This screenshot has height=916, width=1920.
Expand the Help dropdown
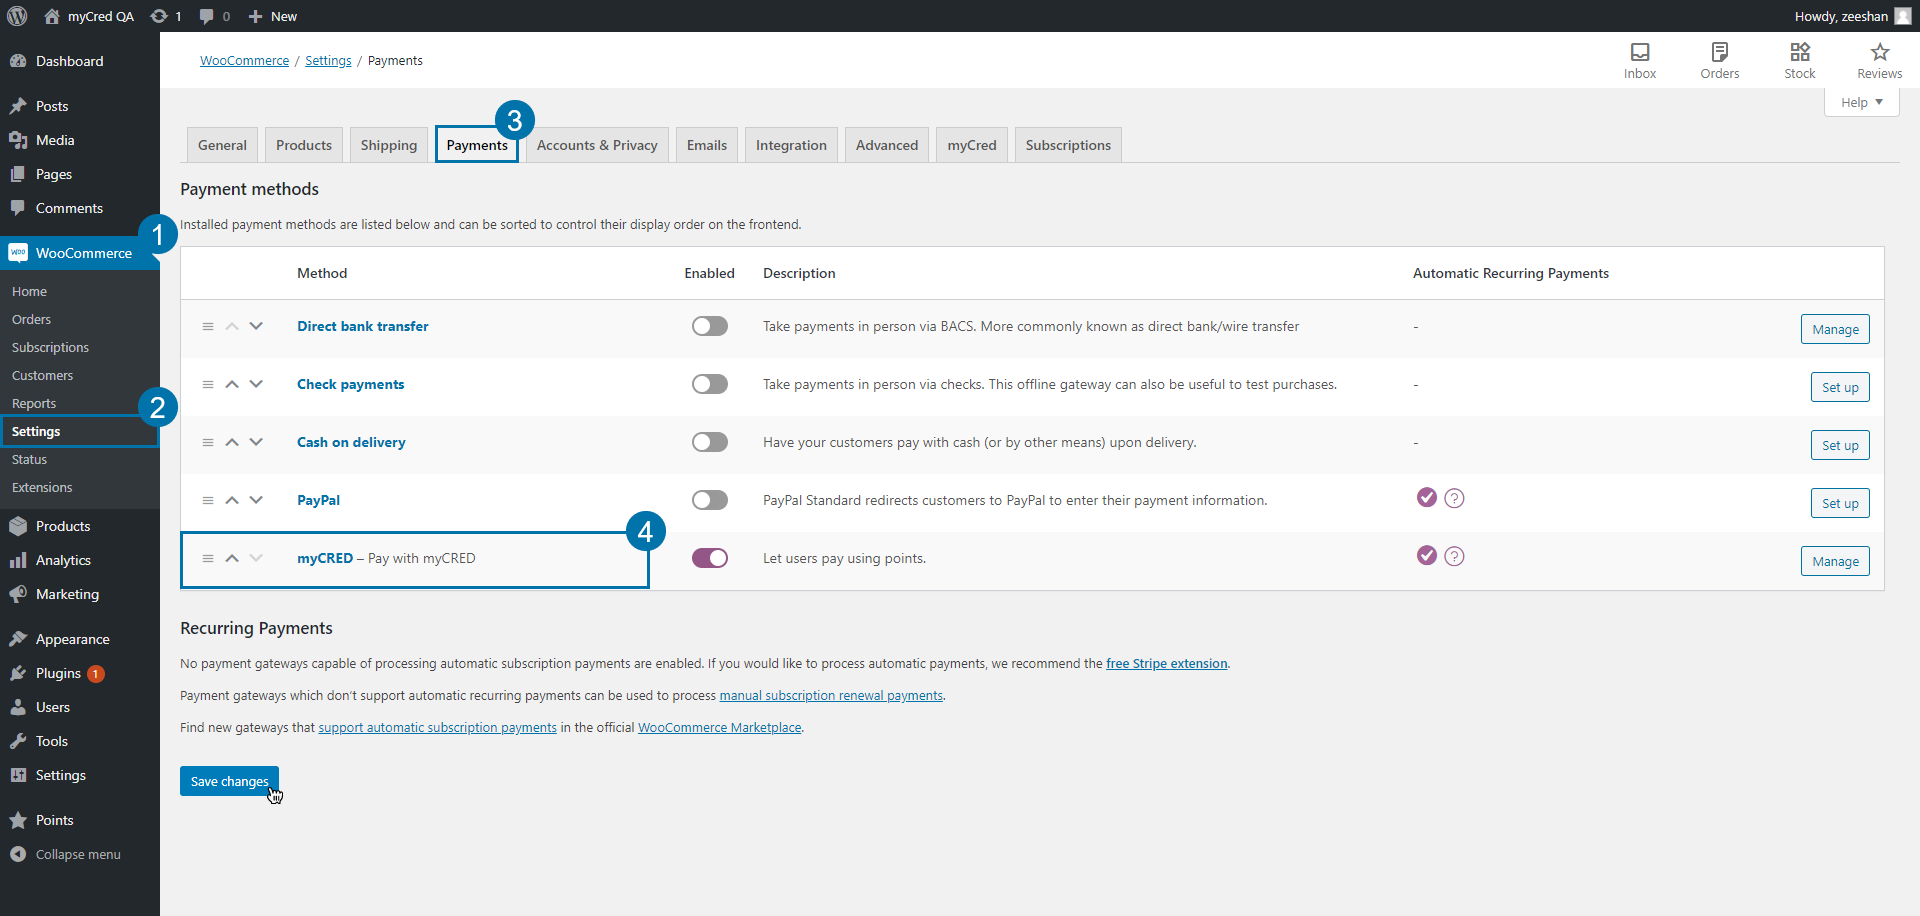point(1862,102)
